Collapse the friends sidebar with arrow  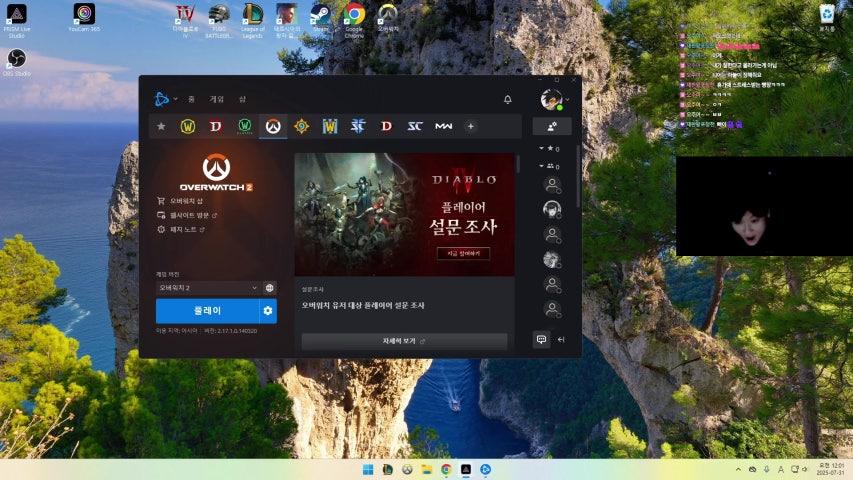tap(561, 340)
